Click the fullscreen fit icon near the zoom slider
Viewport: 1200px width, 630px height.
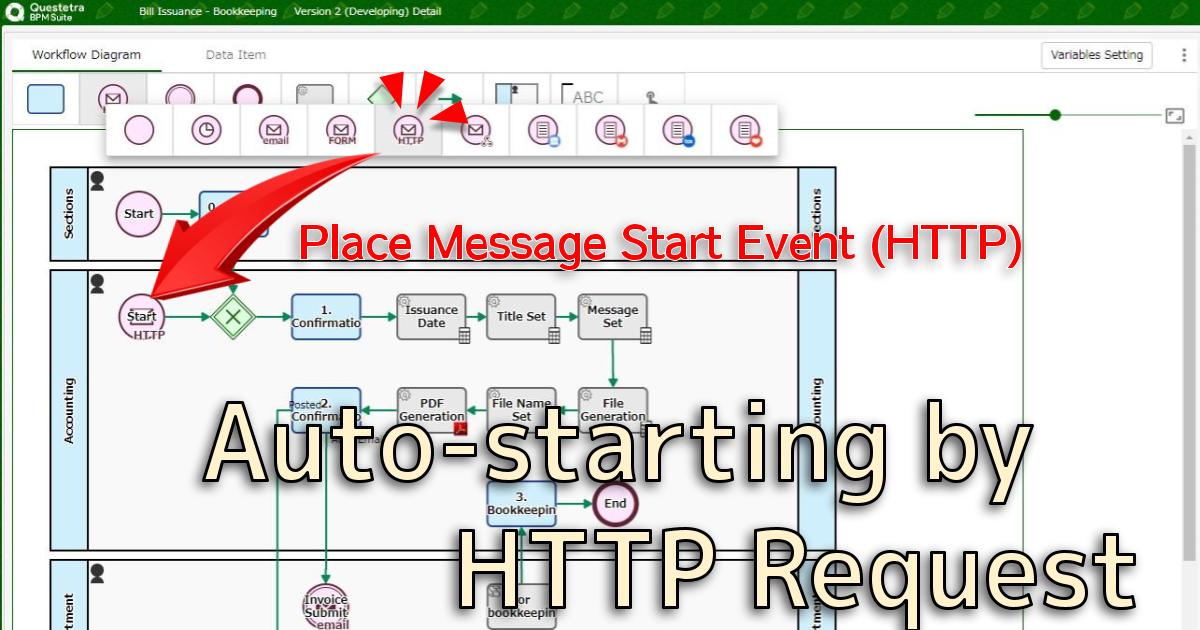pos(1175,116)
